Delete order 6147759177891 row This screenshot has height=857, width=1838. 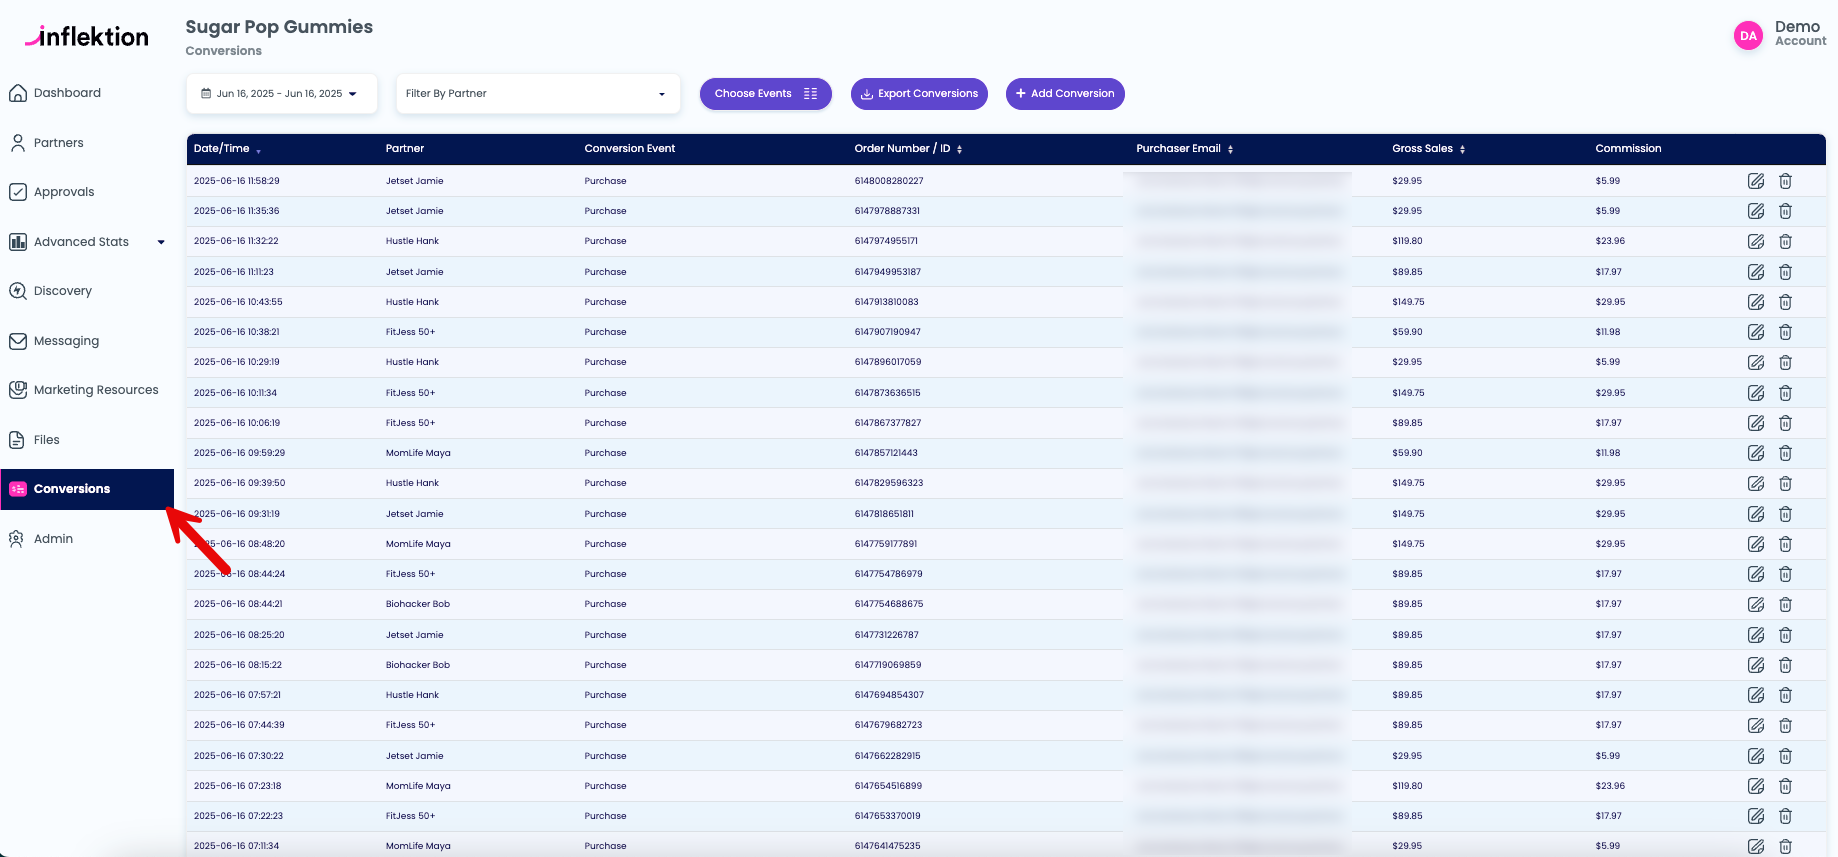[1785, 544]
